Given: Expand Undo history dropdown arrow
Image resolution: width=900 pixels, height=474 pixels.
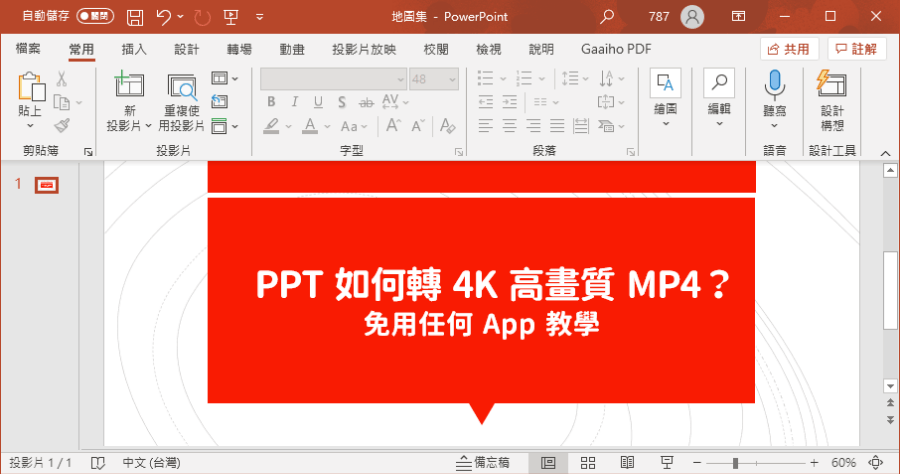Looking at the screenshot, I should [180, 17].
